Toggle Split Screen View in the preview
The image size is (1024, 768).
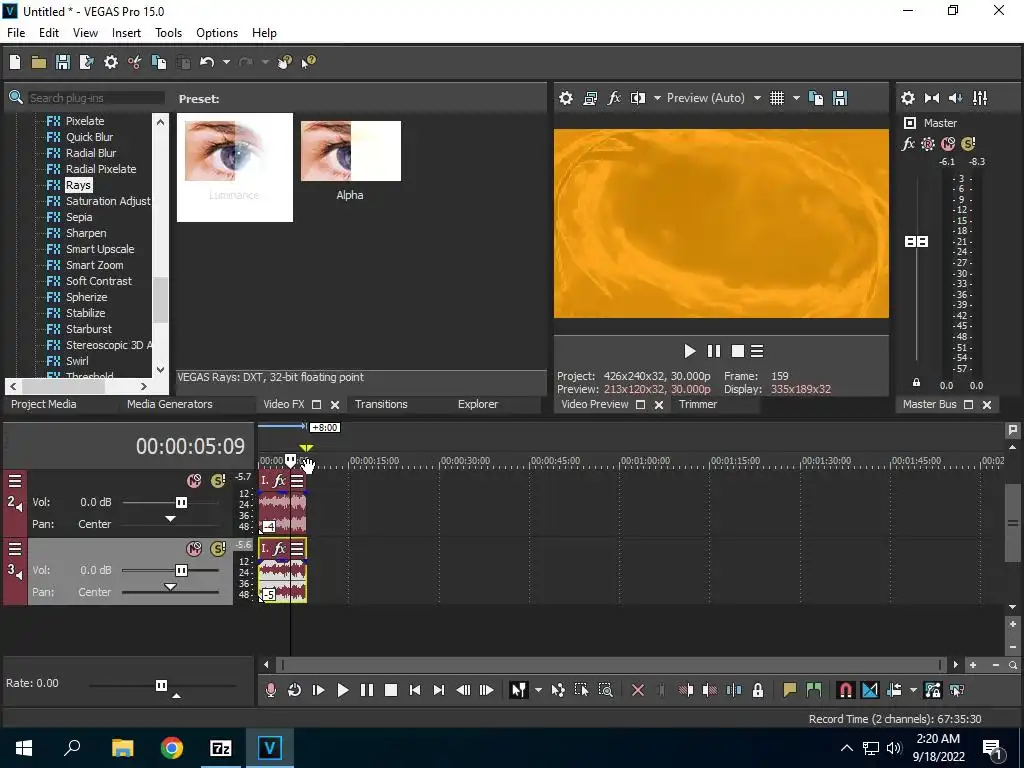tap(638, 98)
